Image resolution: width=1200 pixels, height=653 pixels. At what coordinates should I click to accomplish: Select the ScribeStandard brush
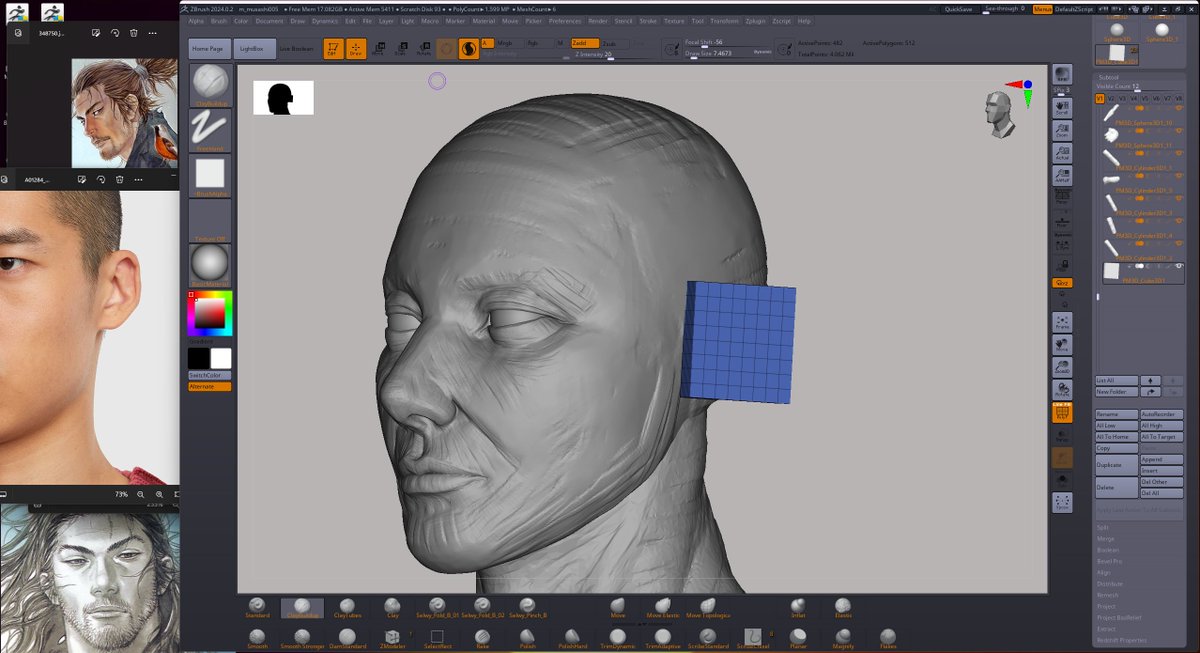coord(708,639)
